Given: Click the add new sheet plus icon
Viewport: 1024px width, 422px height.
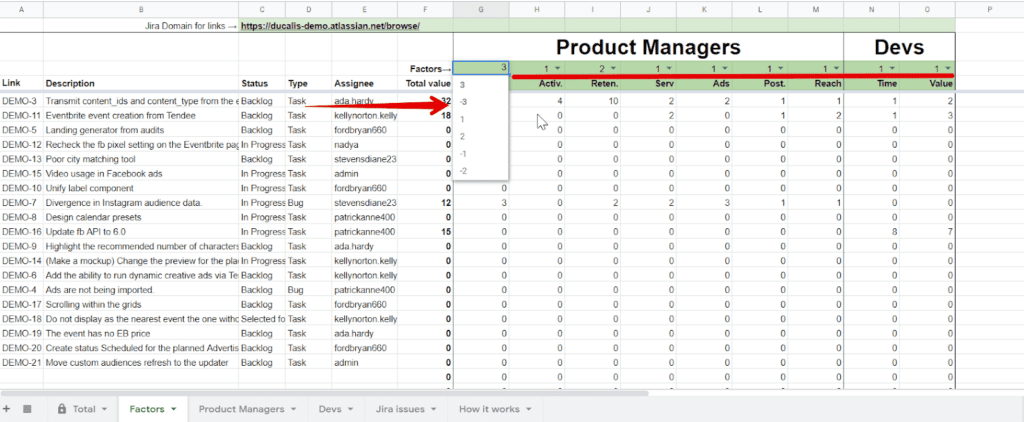Looking at the screenshot, I should coord(8,409).
